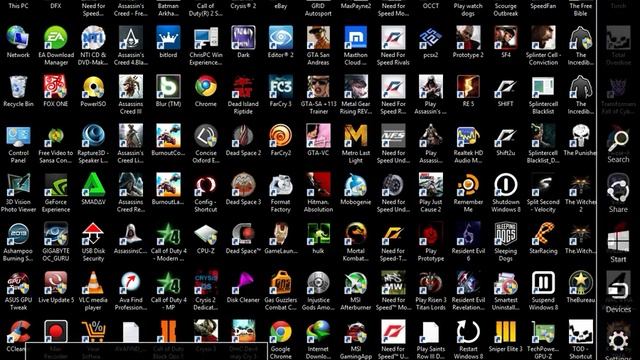Open Prototype 2 game shortcut
The height and width of the screenshot is (360, 640).
click(469, 38)
